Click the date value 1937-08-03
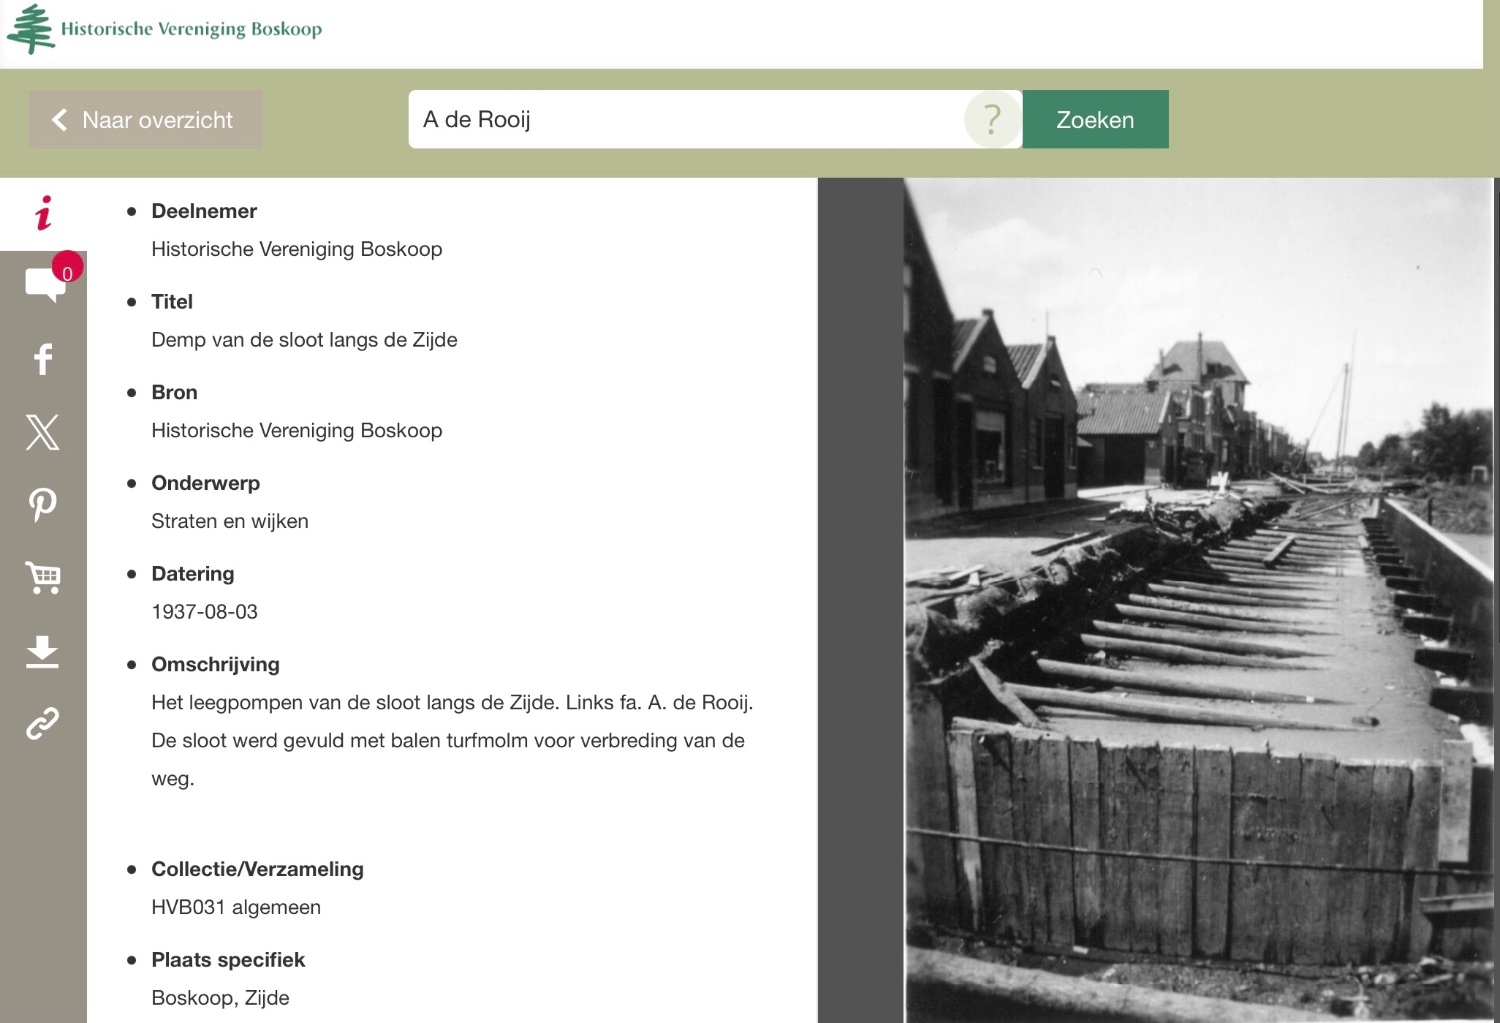The height and width of the screenshot is (1023, 1500). coord(205,612)
